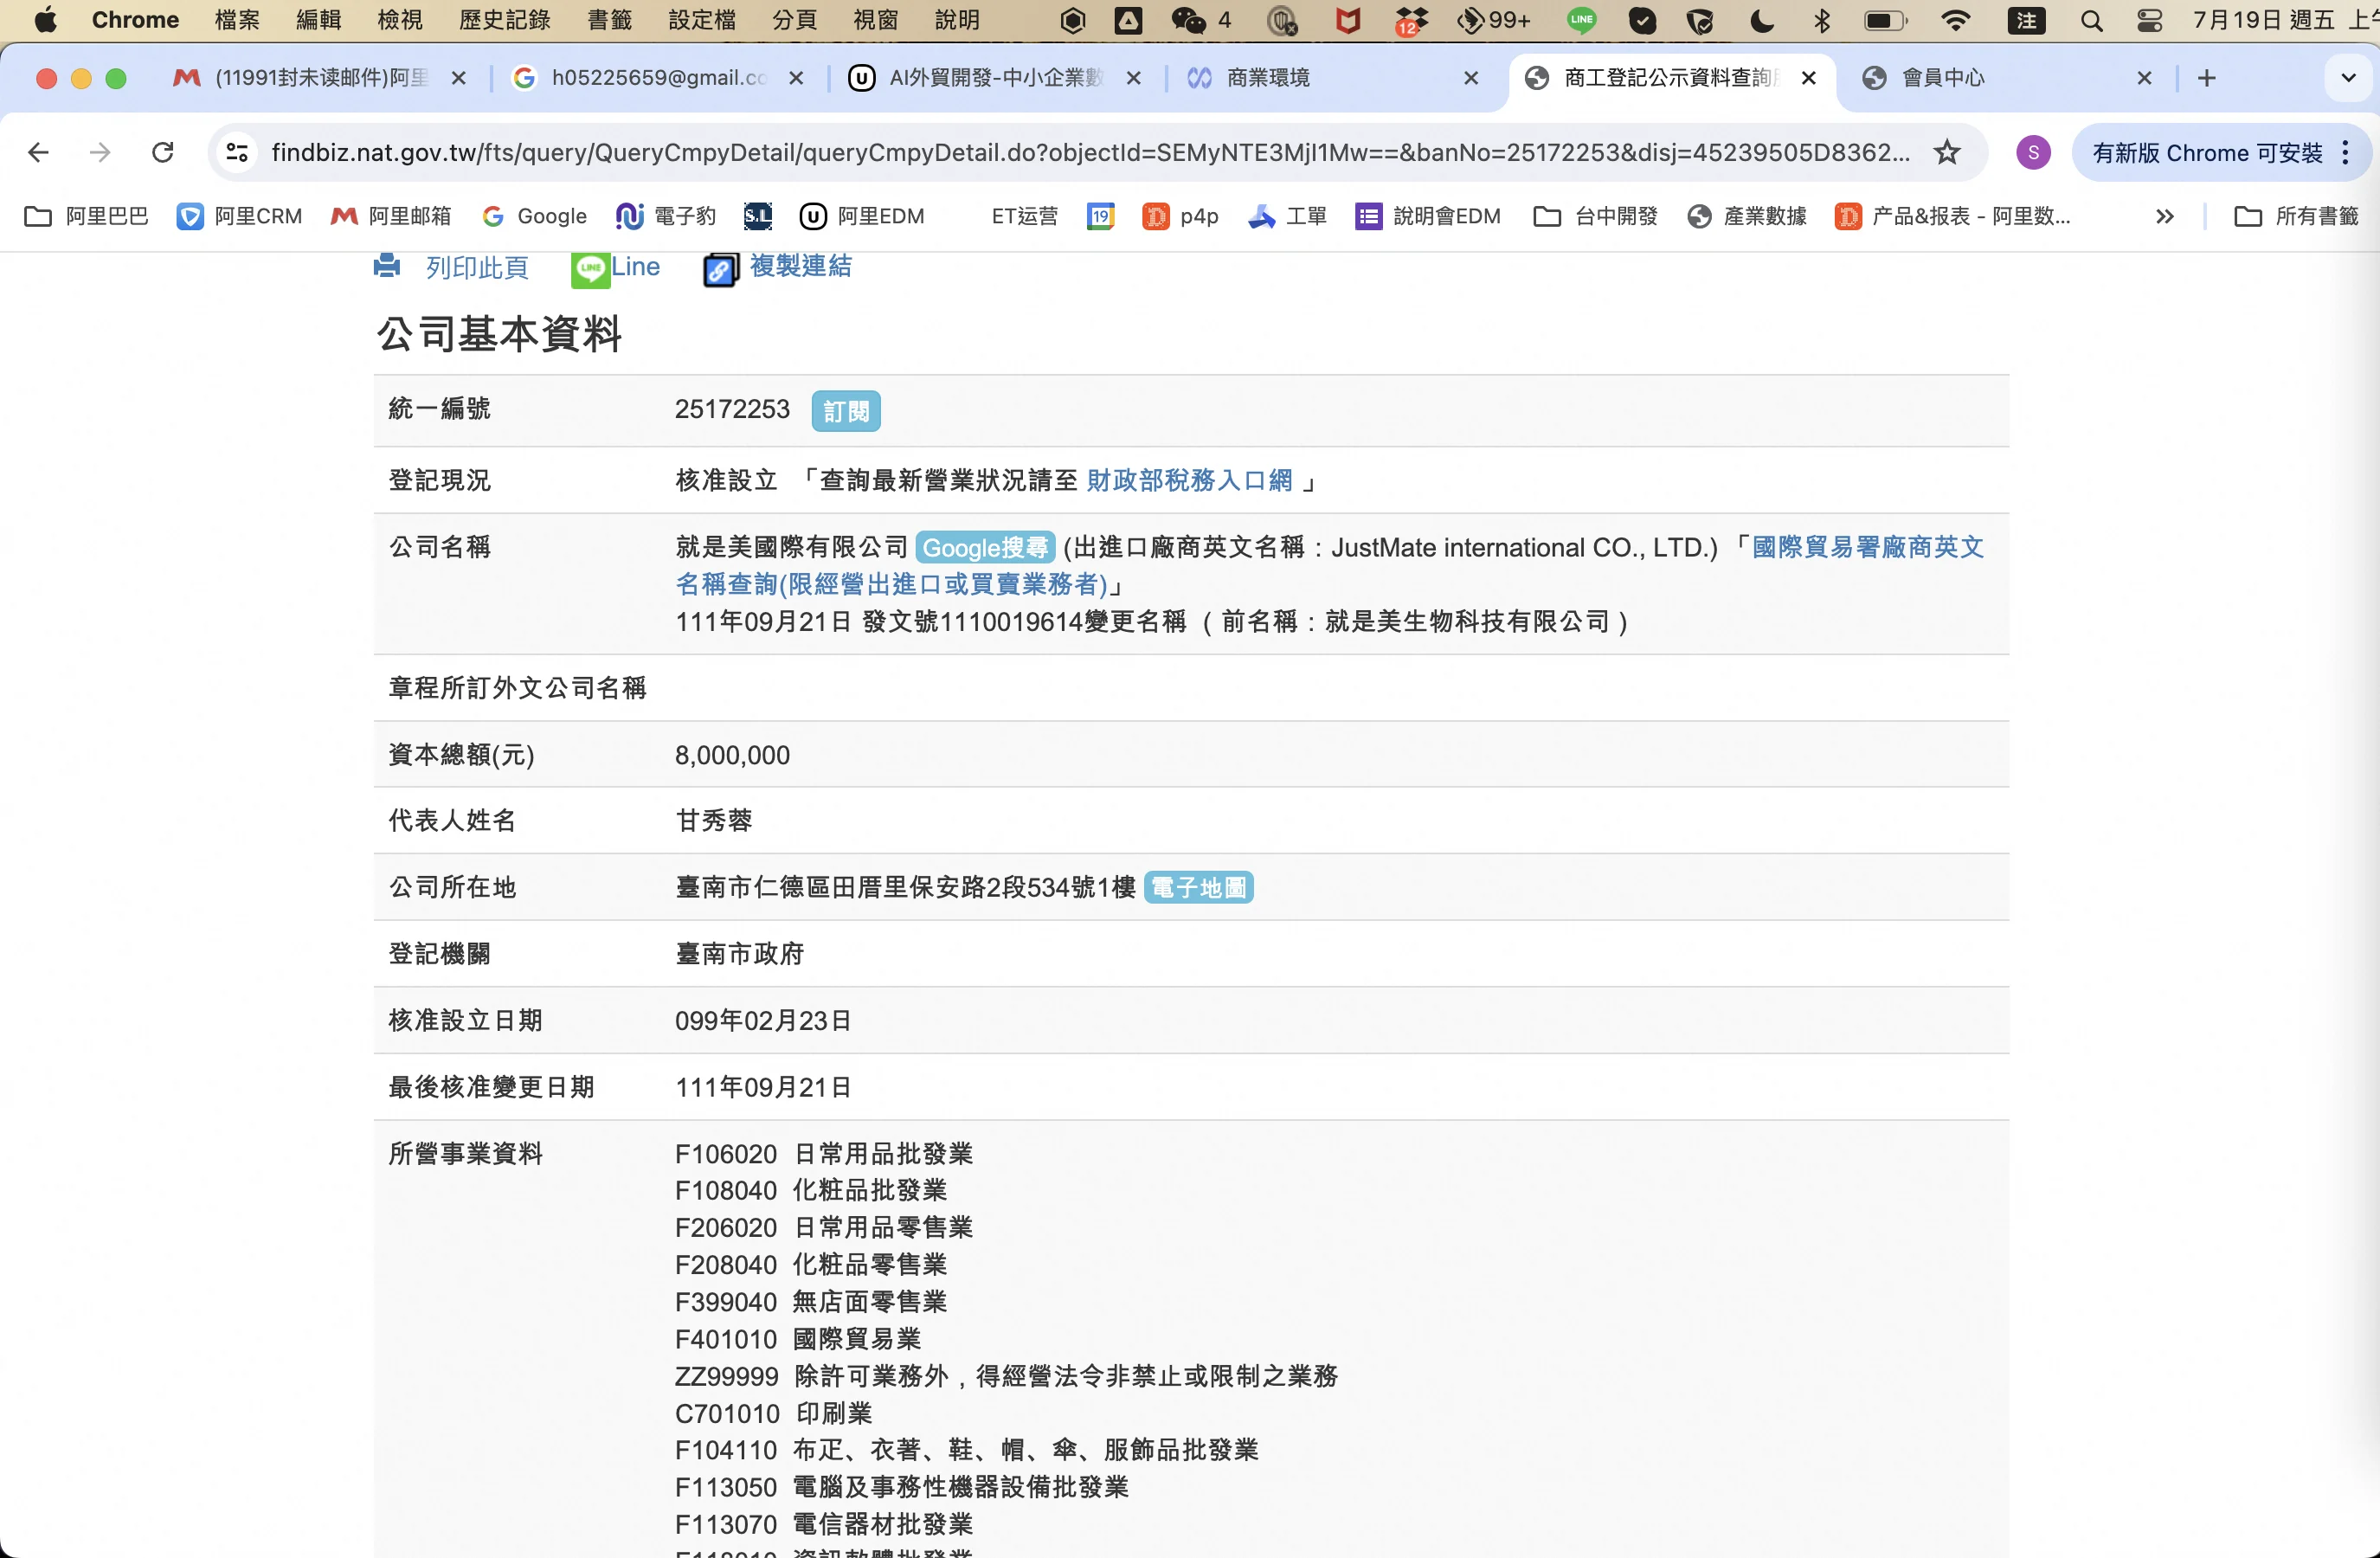Expand the hidden bookmarks overflow chevron
Viewport: 2380px width, 1558px height.
click(2164, 216)
